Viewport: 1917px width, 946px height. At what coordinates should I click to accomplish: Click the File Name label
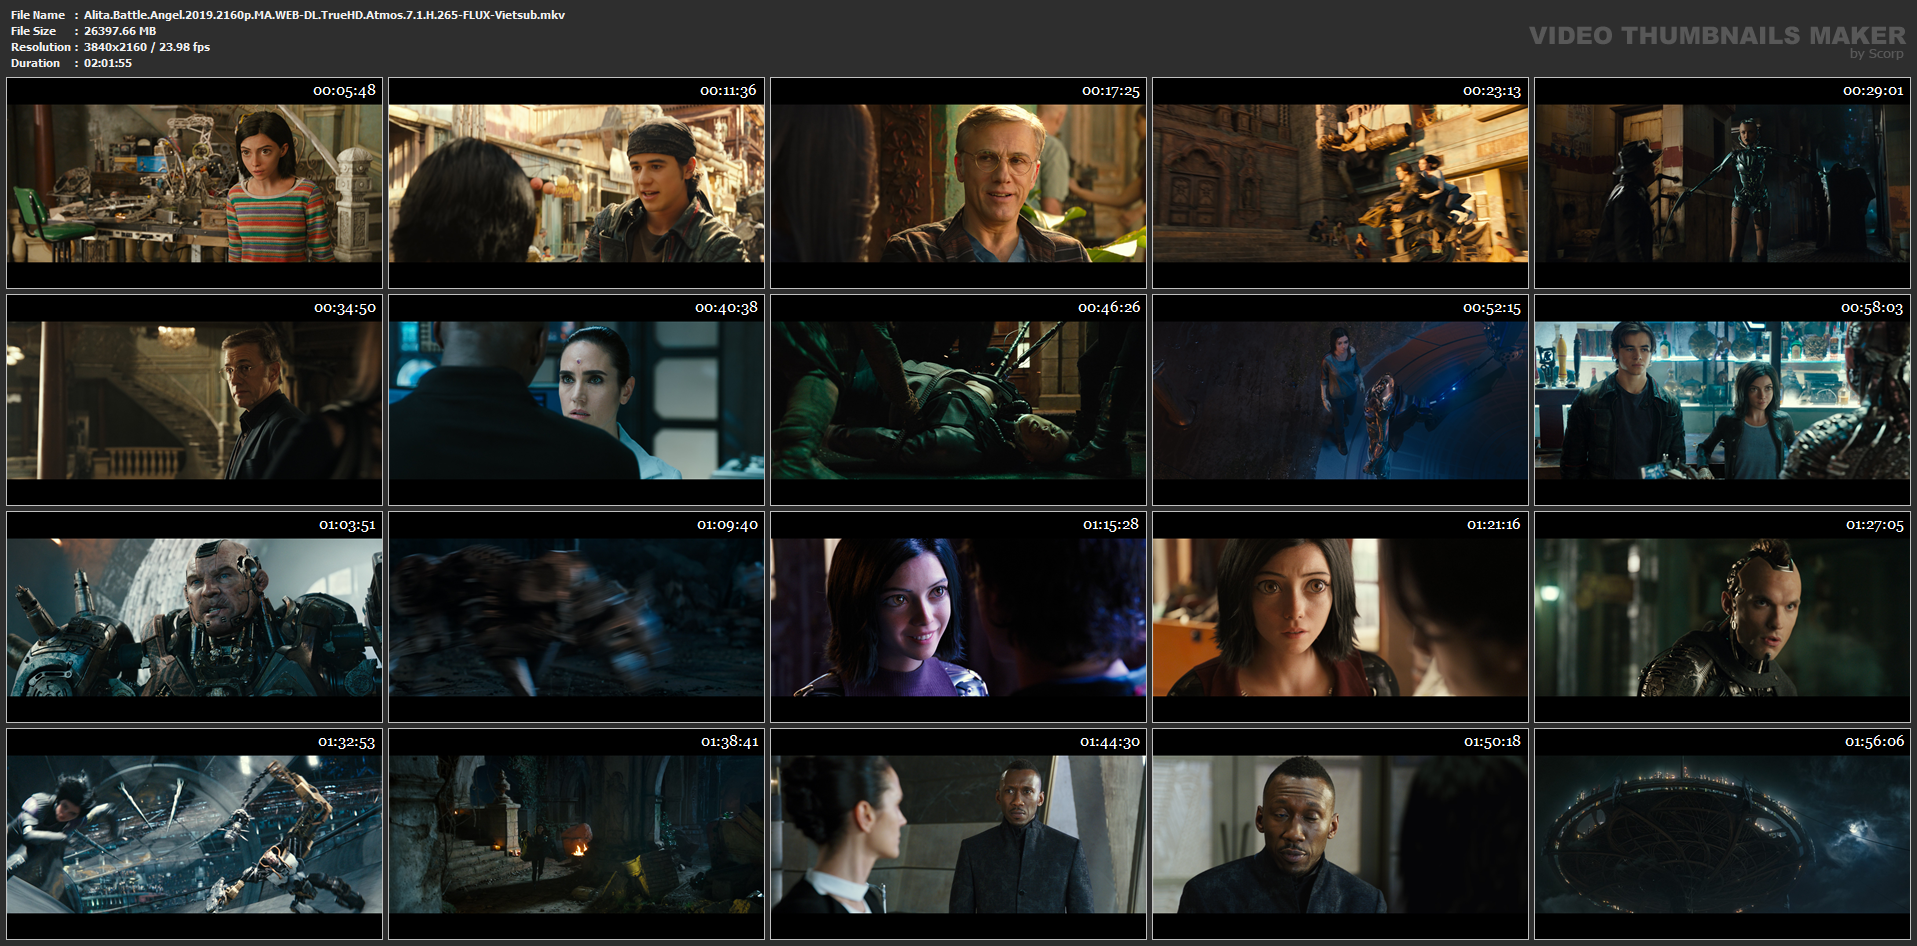point(38,15)
